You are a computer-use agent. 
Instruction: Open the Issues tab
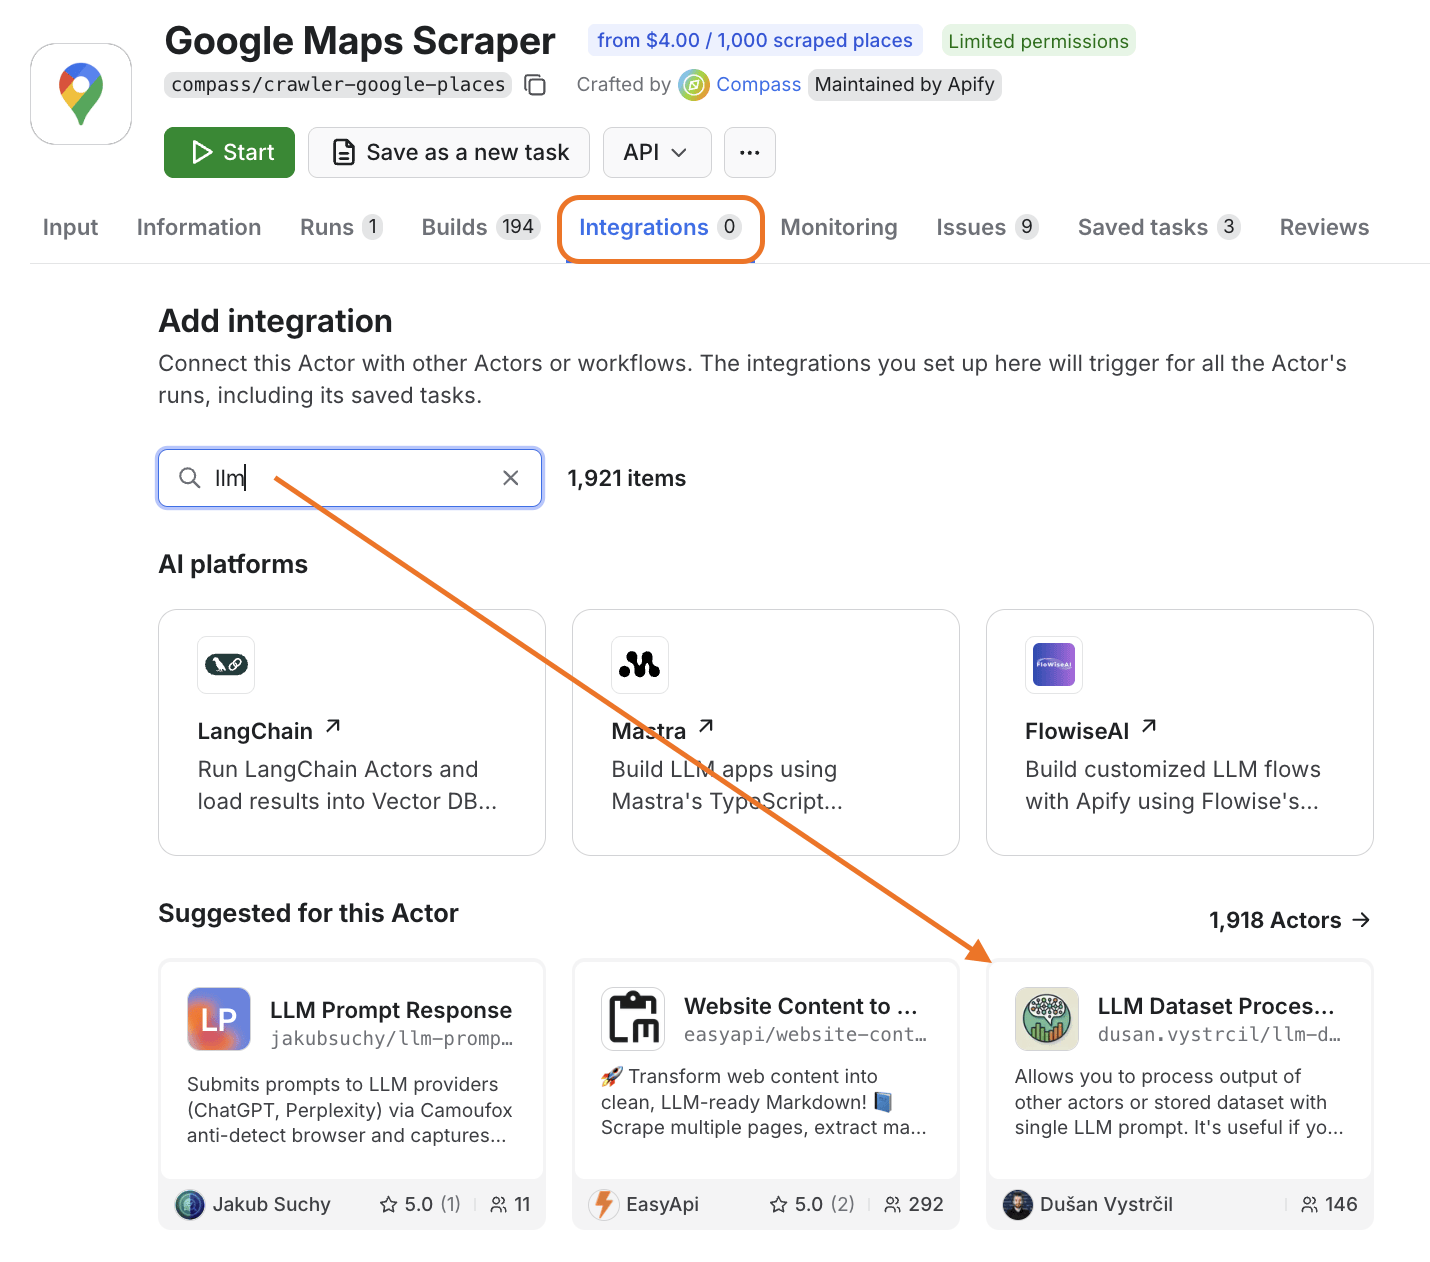(x=987, y=228)
